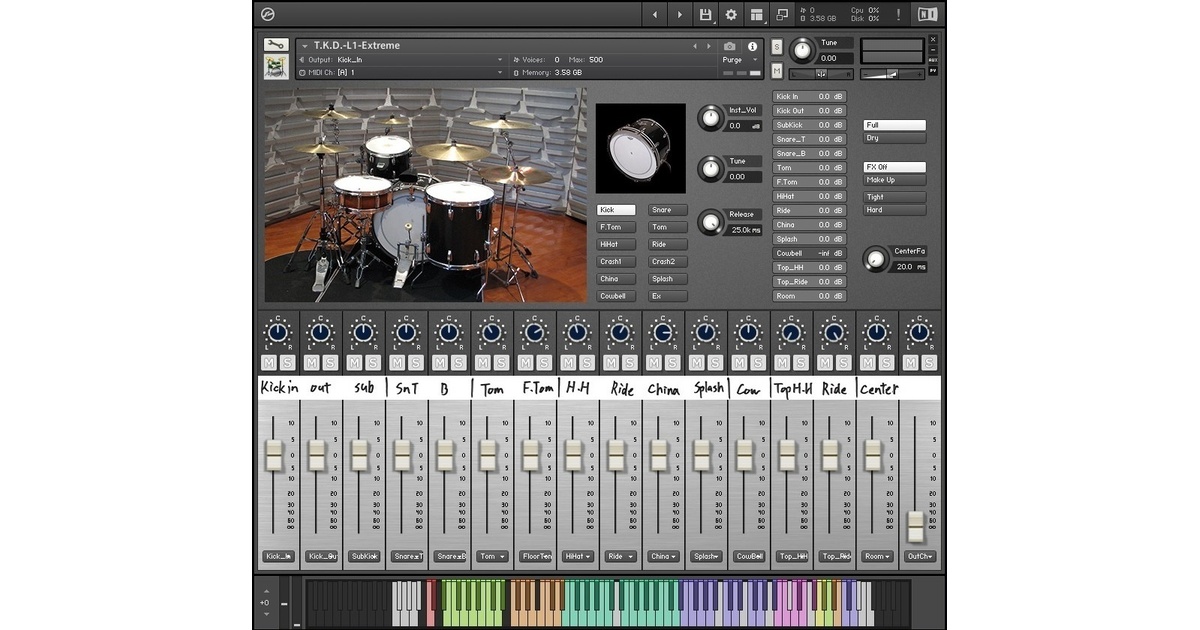
Task: Open the OutCh dropdown below the last fader
Action: pos(920,556)
